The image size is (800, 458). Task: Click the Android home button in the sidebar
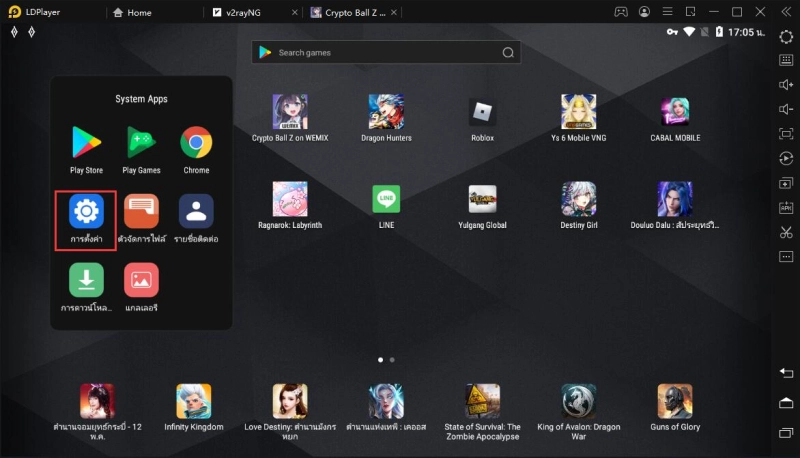[786, 403]
